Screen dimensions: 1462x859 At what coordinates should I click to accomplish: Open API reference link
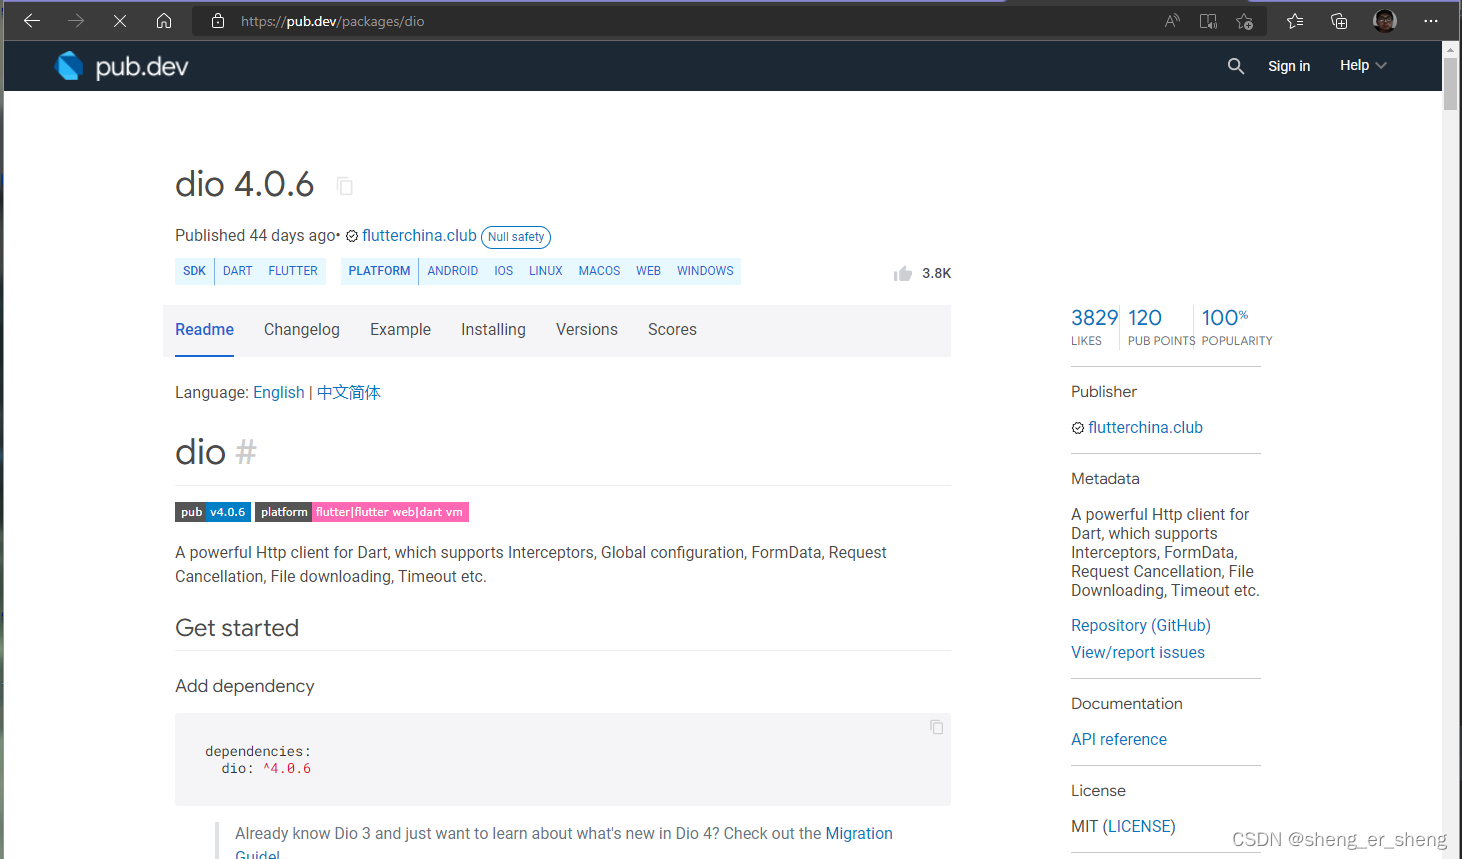[1119, 740]
